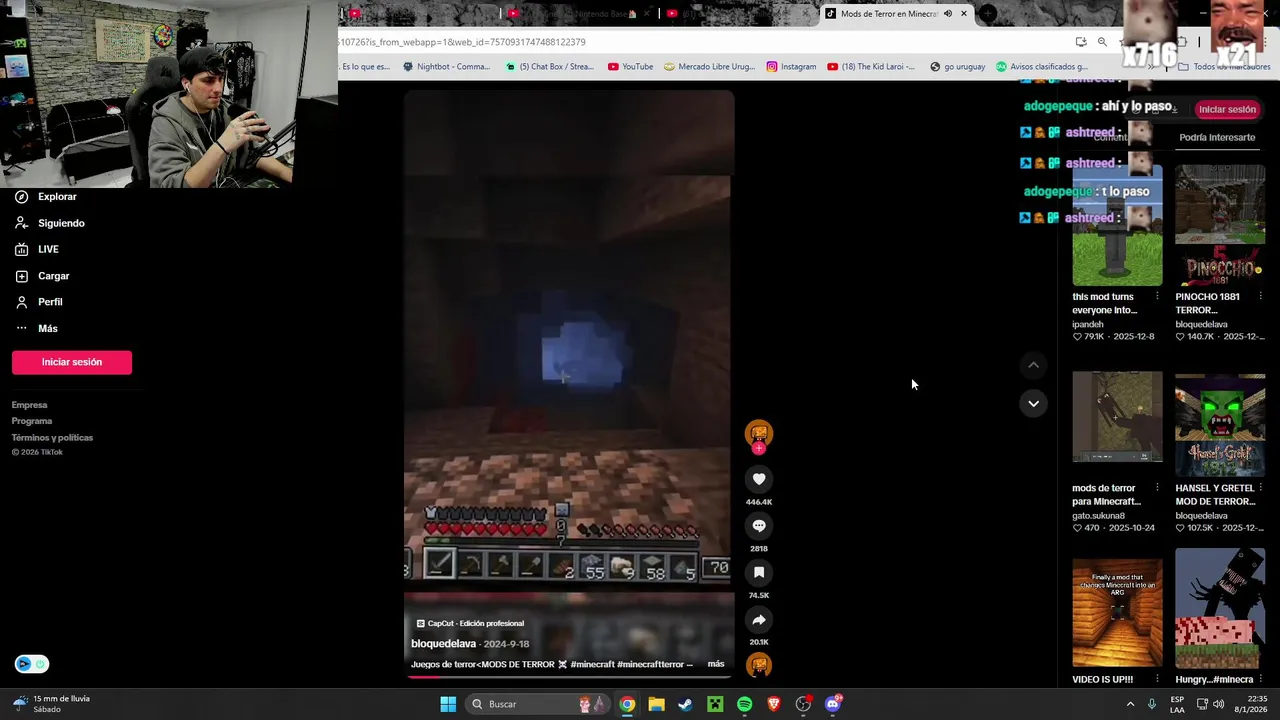Screen dimensions: 1280x720
Task: Mute the tab via its speaker icon
Action: [948, 14]
